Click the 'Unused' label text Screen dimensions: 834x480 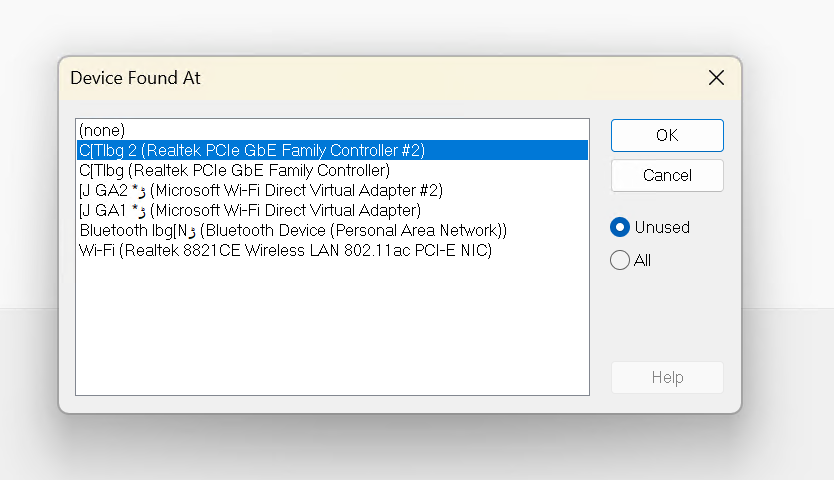tap(662, 227)
